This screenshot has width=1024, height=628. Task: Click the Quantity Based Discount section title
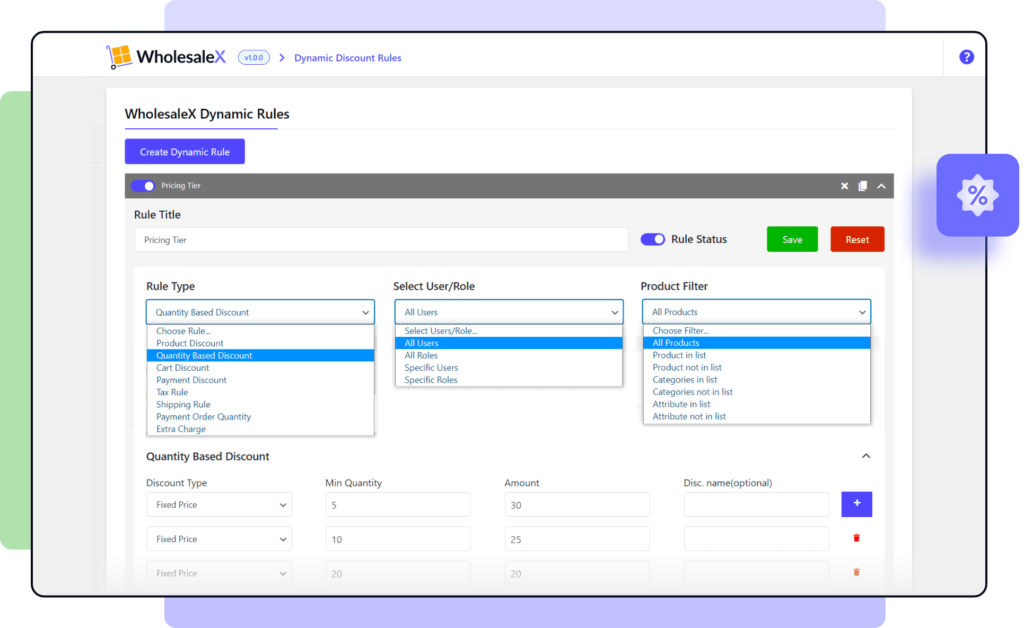208,456
